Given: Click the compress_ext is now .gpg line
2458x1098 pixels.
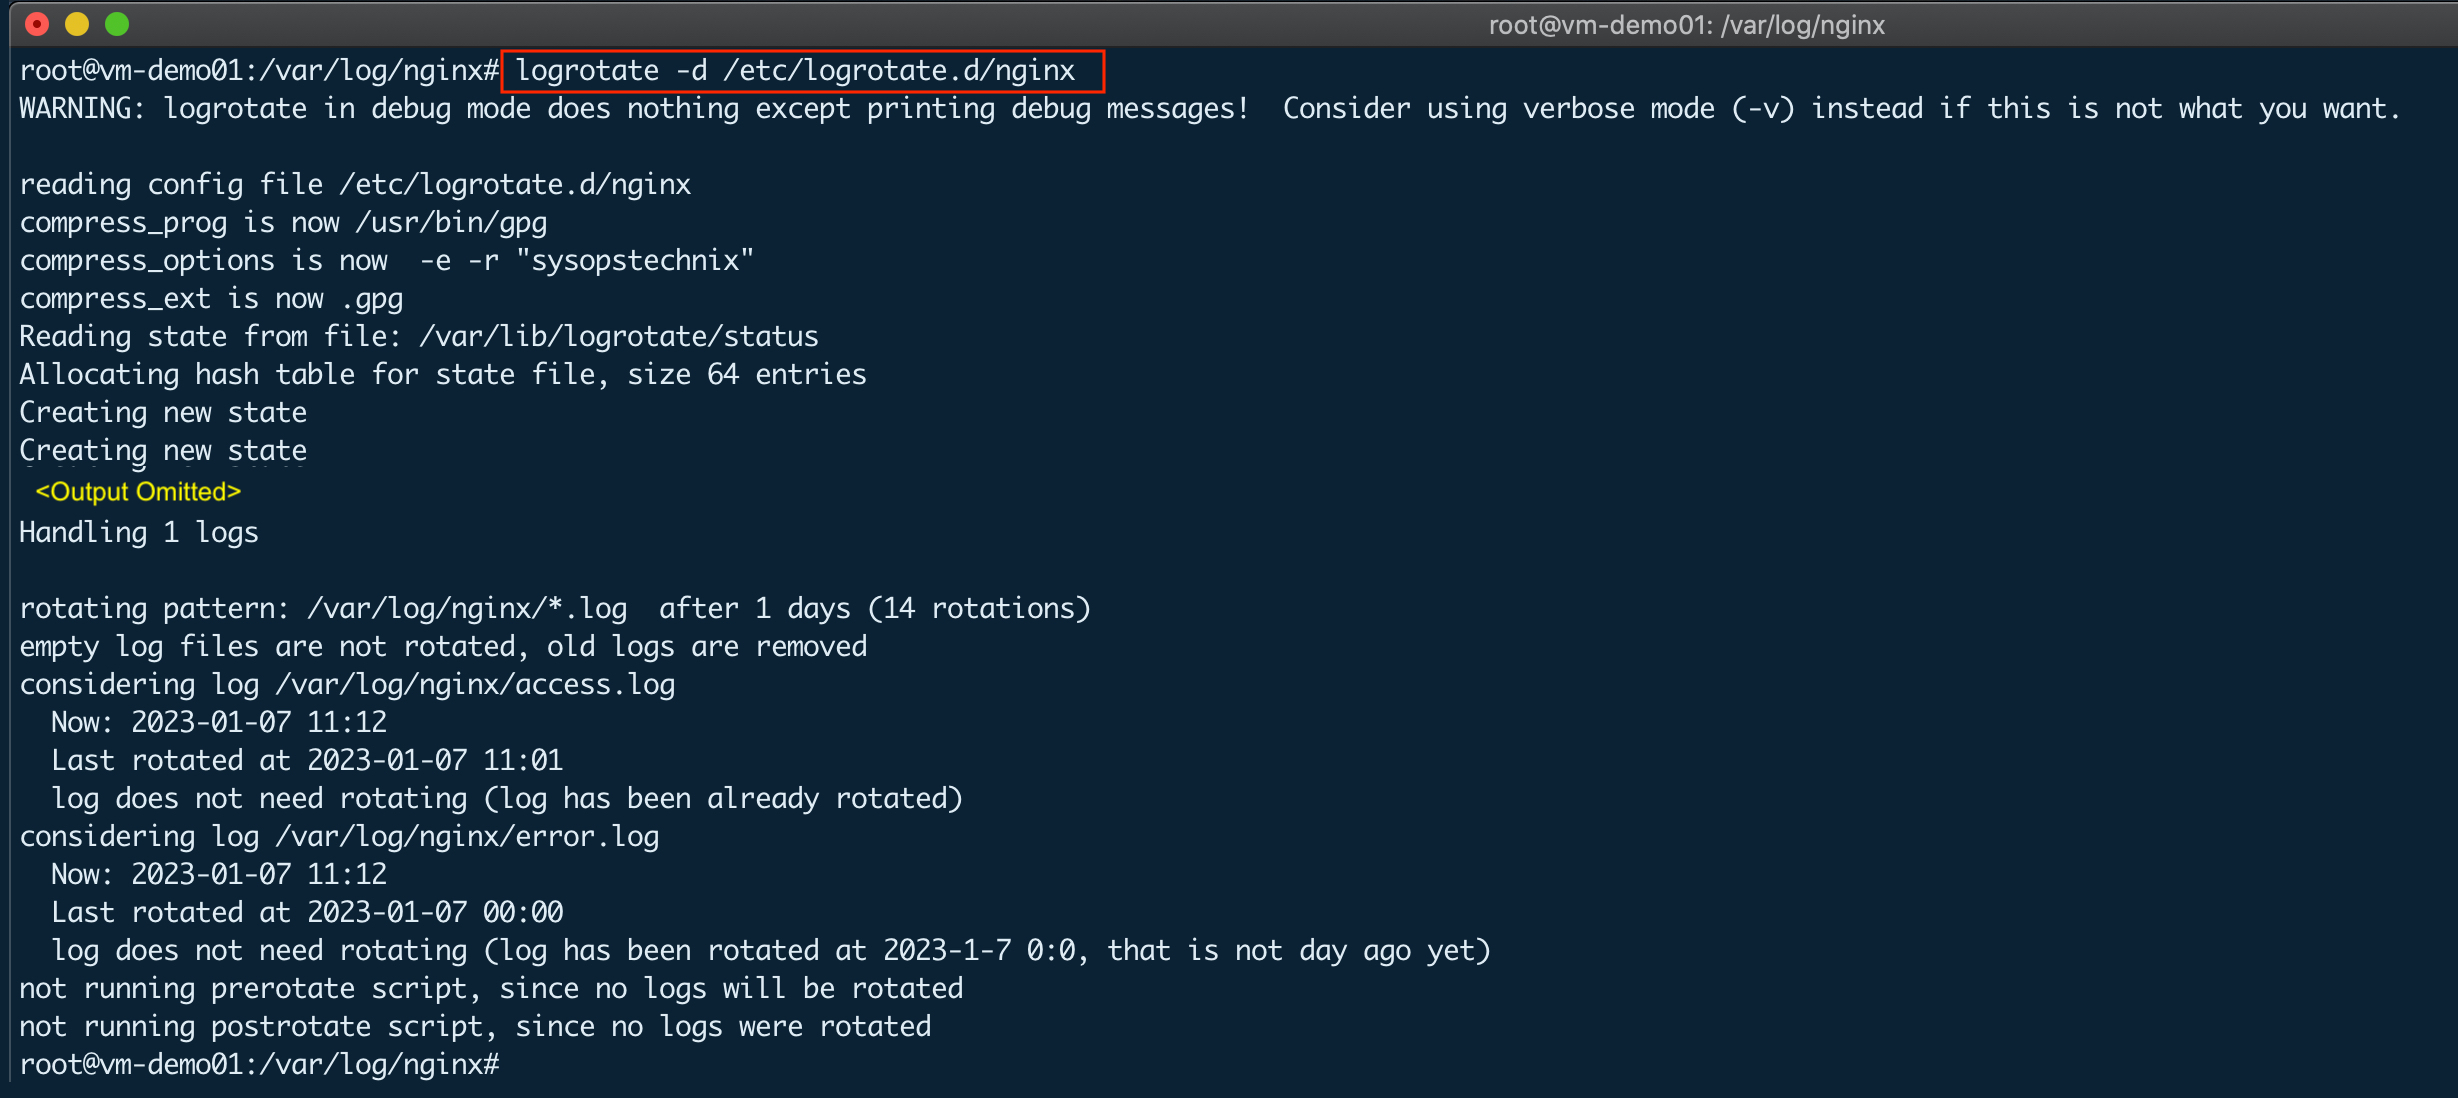Looking at the screenshot, I should pyautogui.click(x=211, y=299).
